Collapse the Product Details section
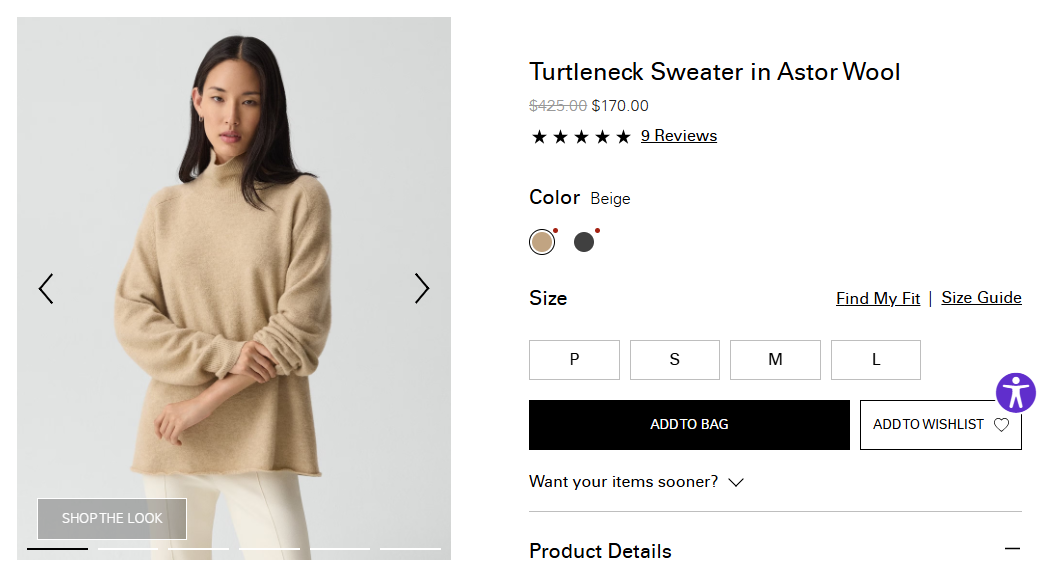 (x=1012, y=549)
